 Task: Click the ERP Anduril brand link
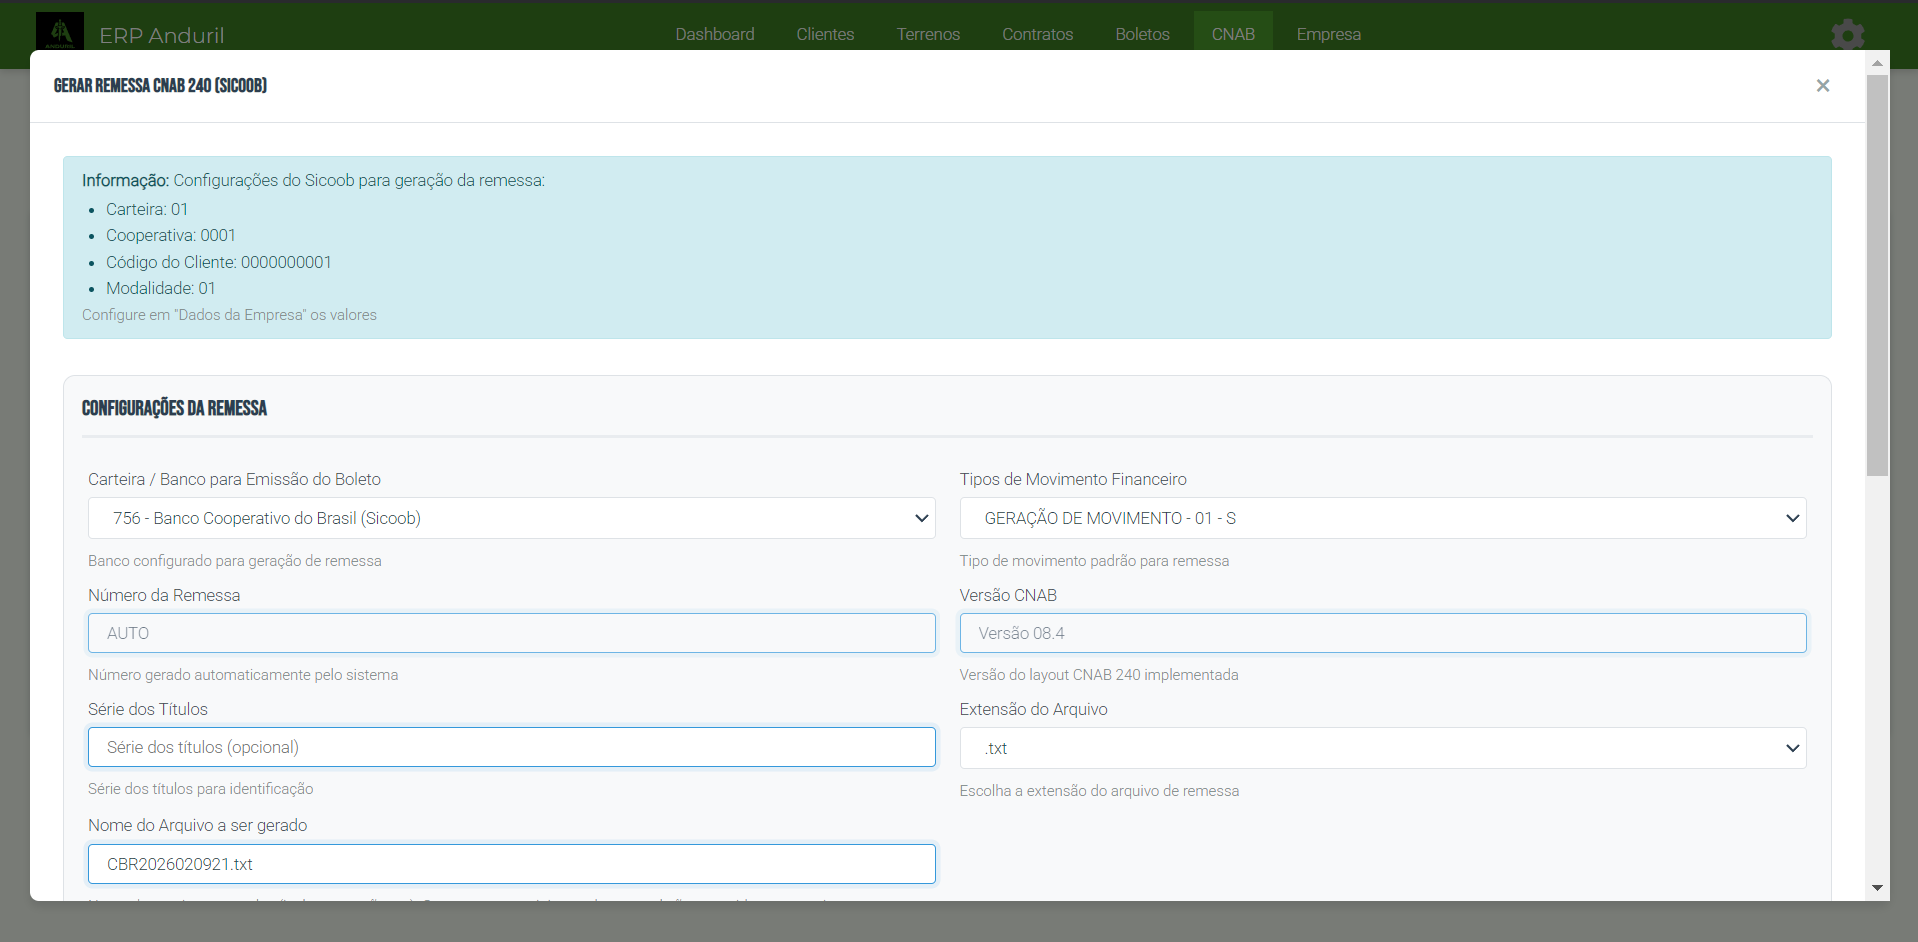point(162,36)
